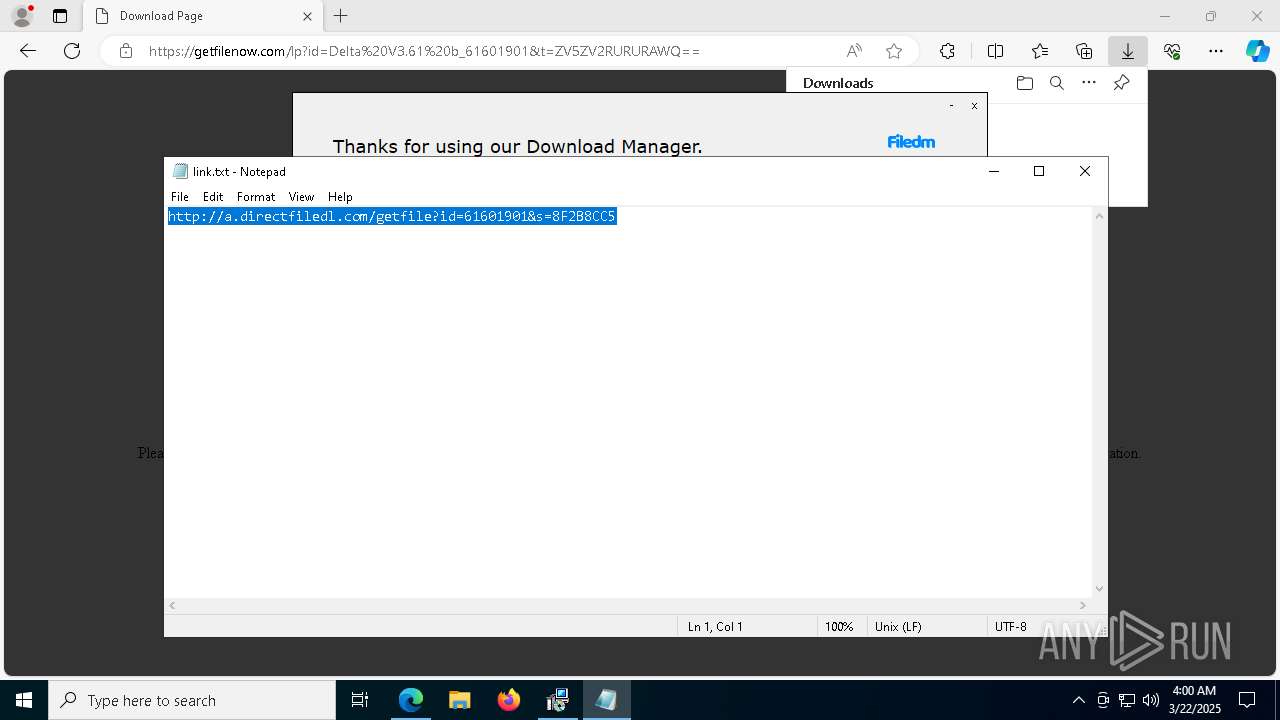Screen dimensions: 1280x720
Task: Open Edge from taskbar
Action: point(411,700)
